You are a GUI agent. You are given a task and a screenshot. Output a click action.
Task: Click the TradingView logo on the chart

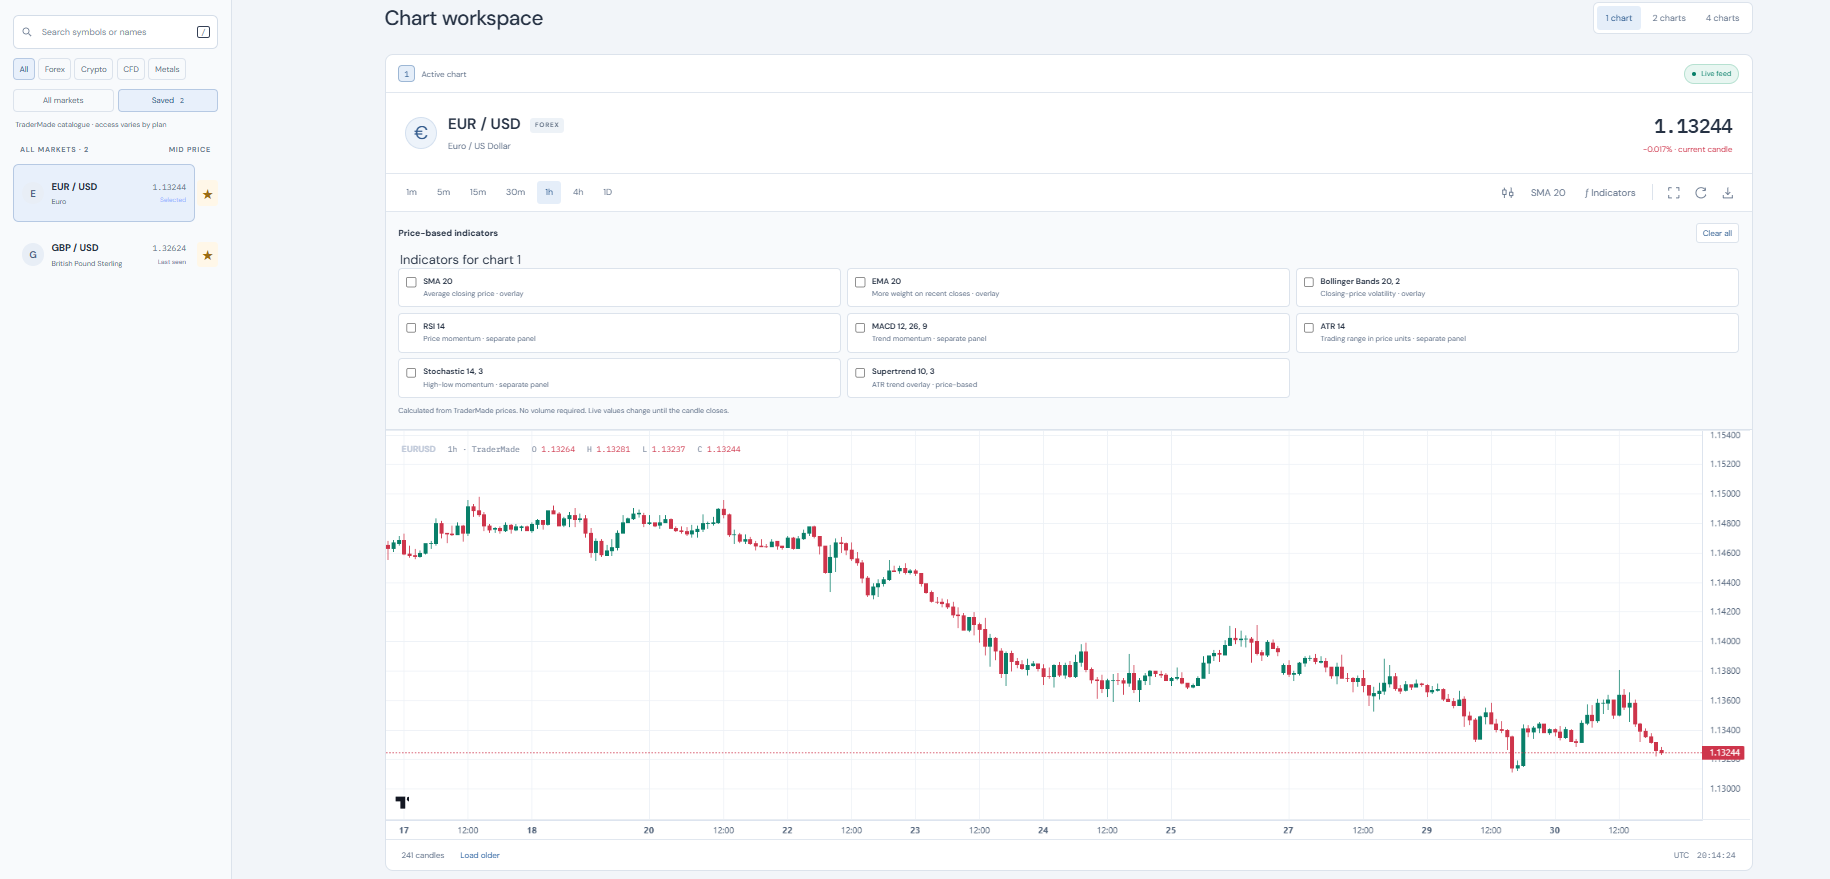point(402,802)
